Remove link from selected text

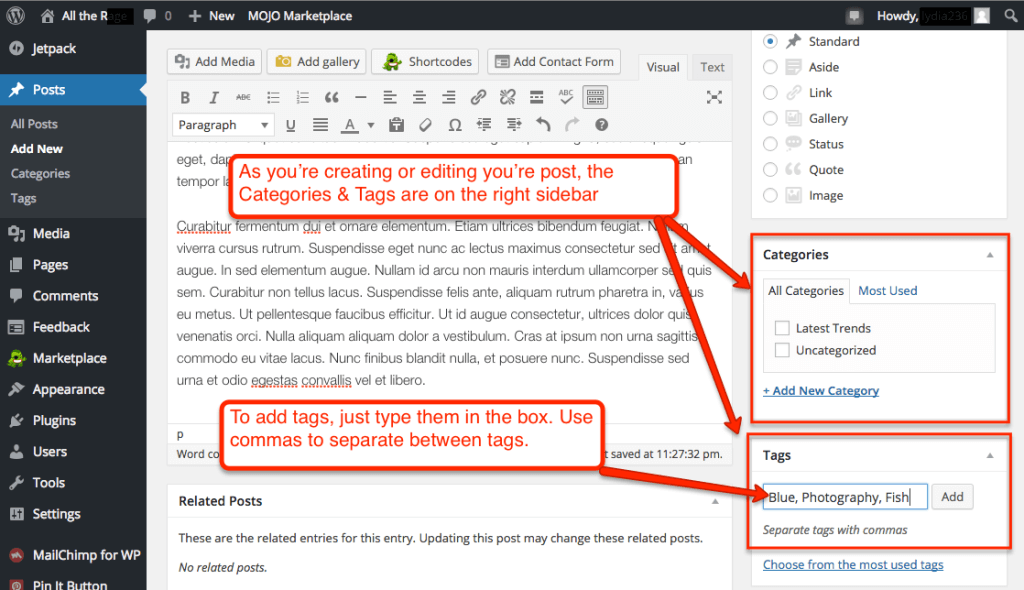(x=507, y=97)
